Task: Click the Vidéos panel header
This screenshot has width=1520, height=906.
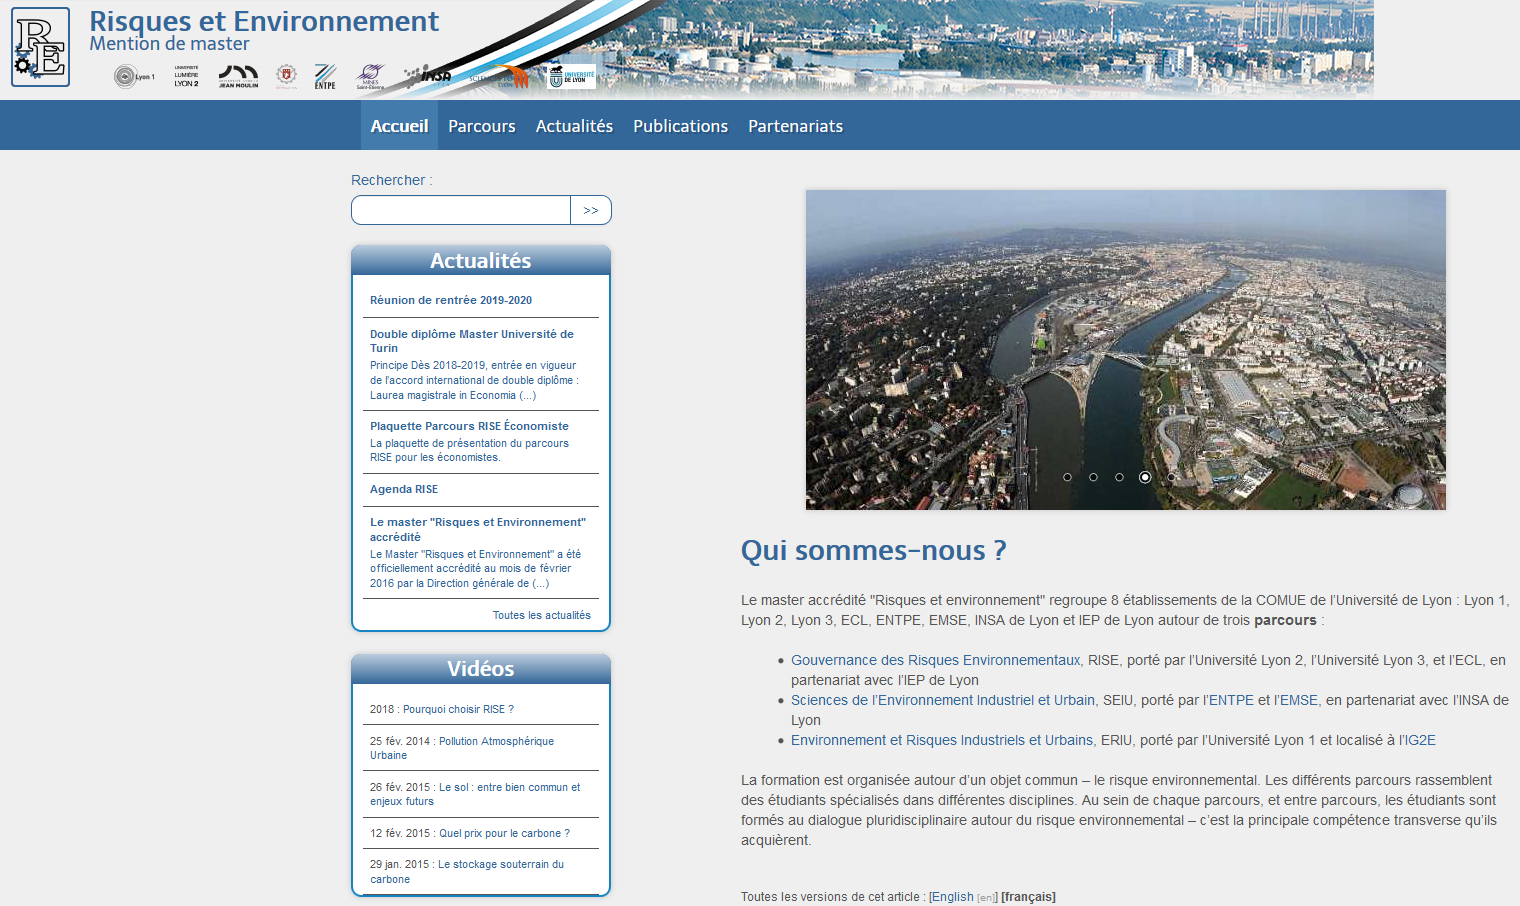Action: [x=481, y=669]
